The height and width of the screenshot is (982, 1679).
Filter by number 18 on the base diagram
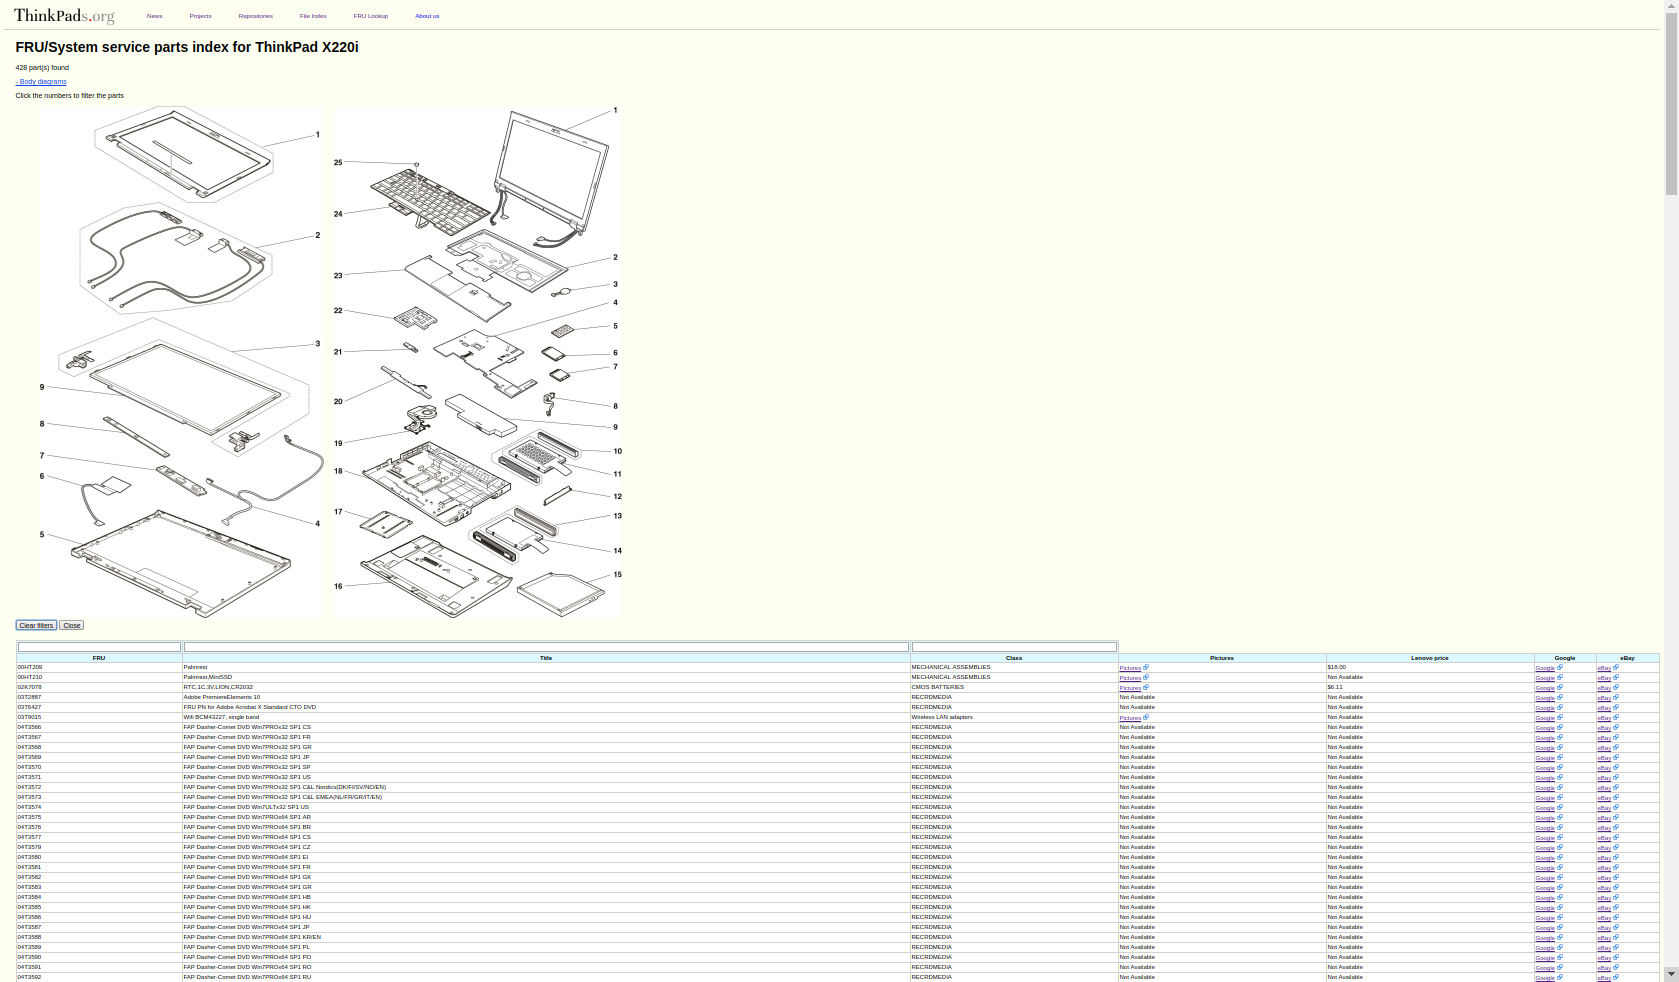click(x=338, y=471)
